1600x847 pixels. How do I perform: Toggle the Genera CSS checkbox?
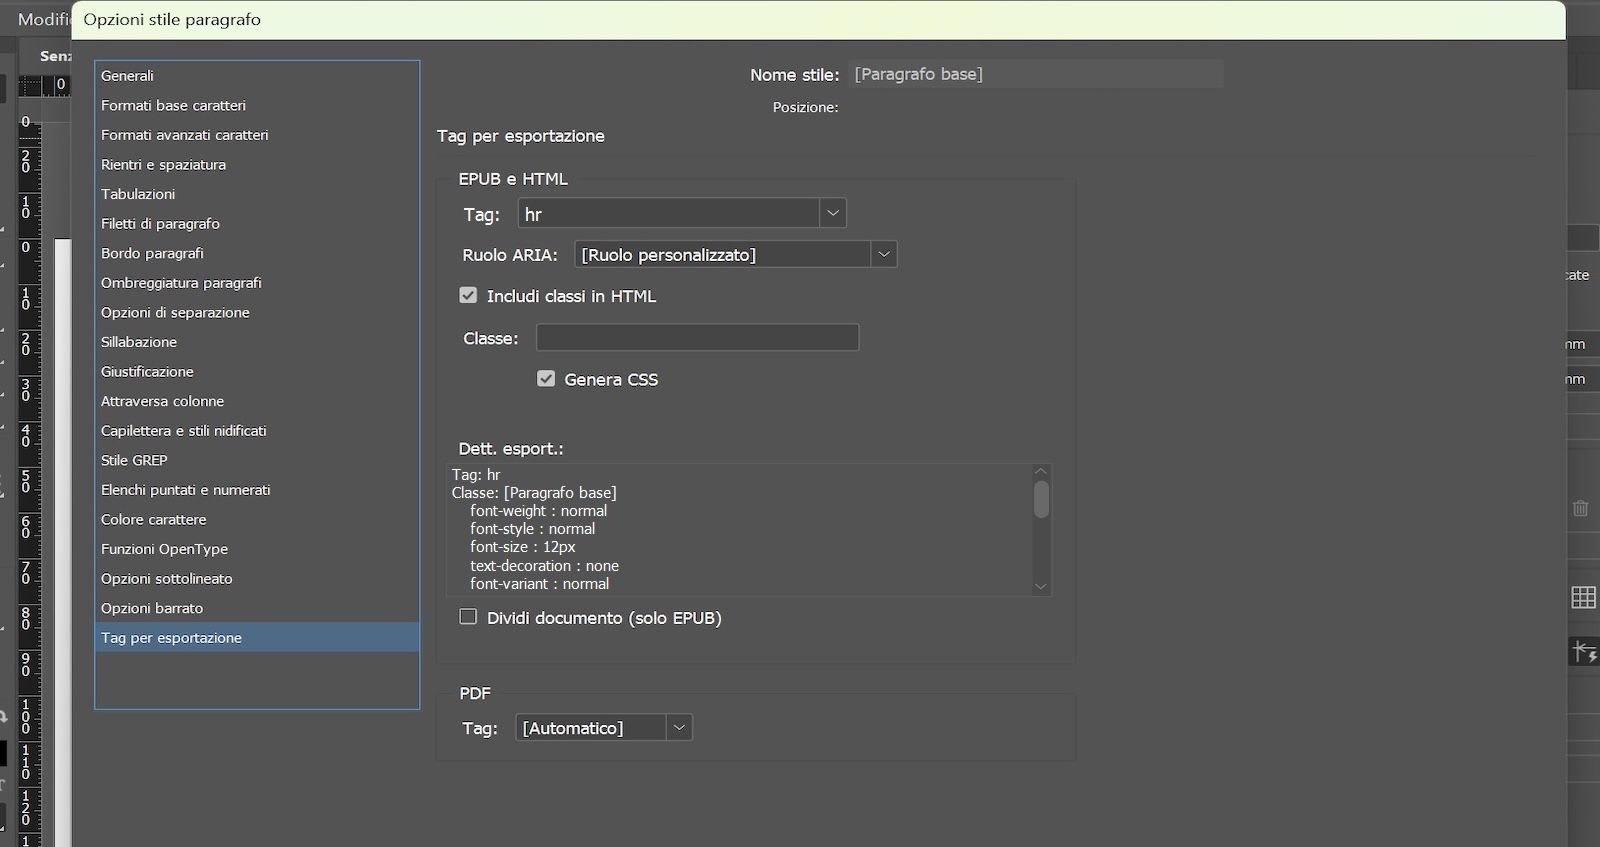546,379
